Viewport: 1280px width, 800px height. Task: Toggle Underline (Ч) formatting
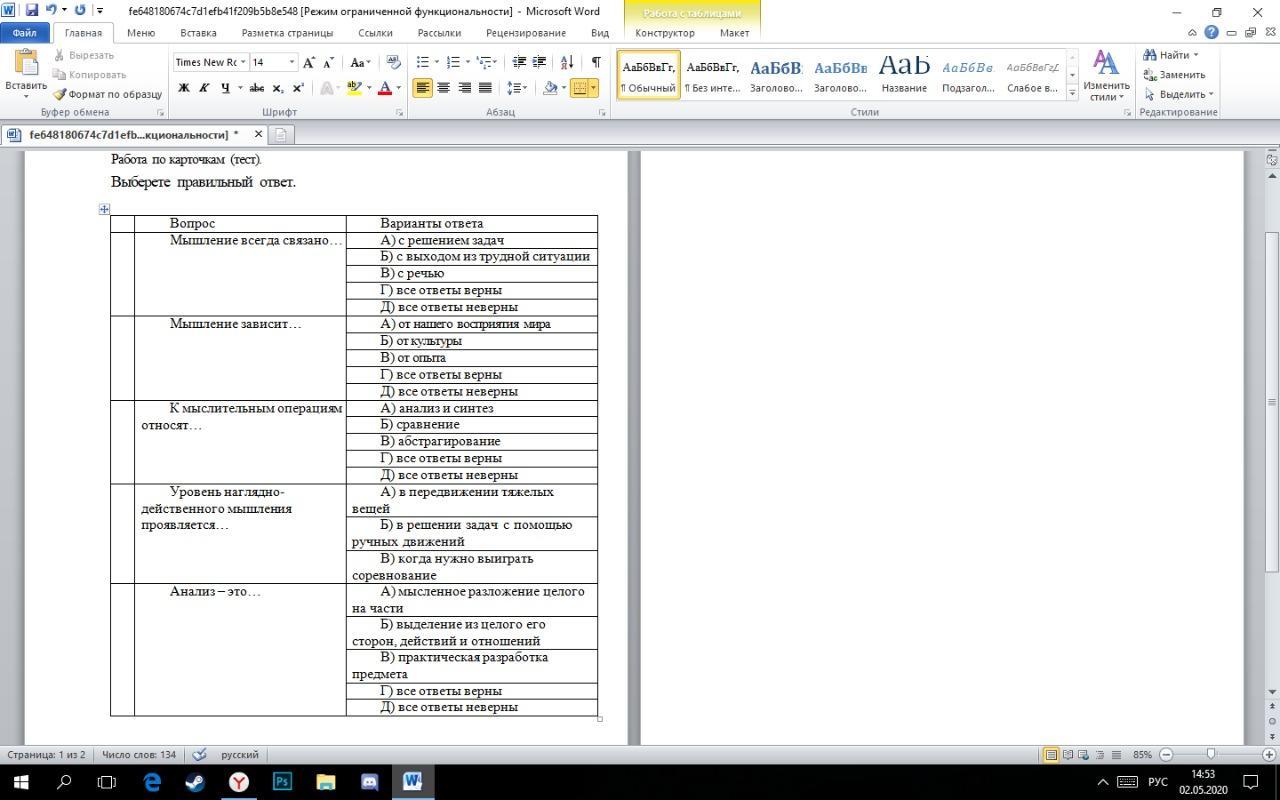(x=225, y=88)
